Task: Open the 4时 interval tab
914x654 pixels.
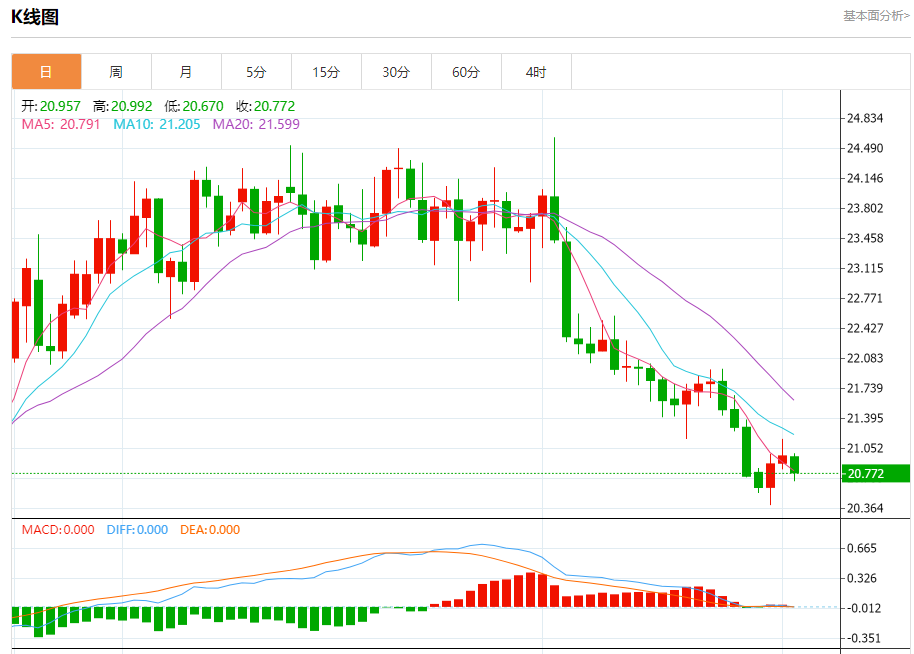Action: coord(536,72)
